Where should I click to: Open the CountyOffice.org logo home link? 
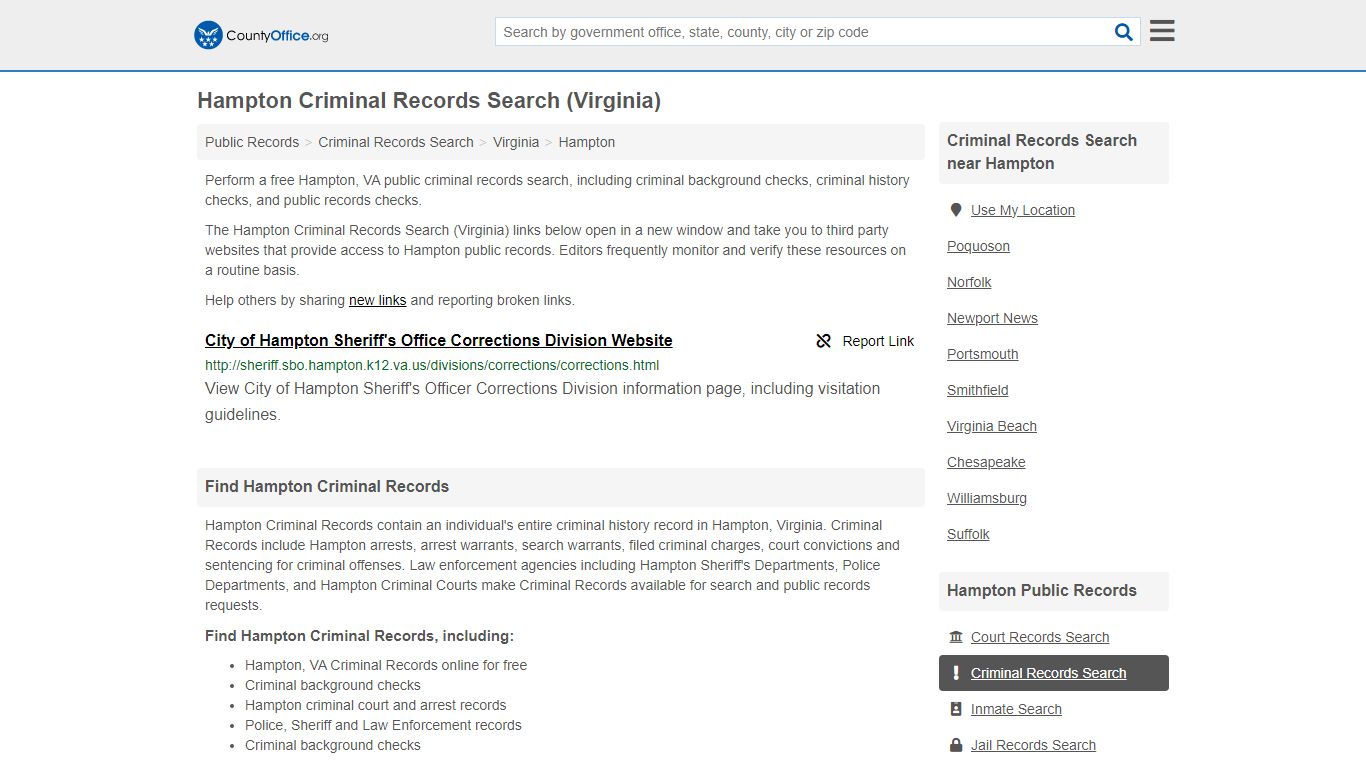click(261, 35)
